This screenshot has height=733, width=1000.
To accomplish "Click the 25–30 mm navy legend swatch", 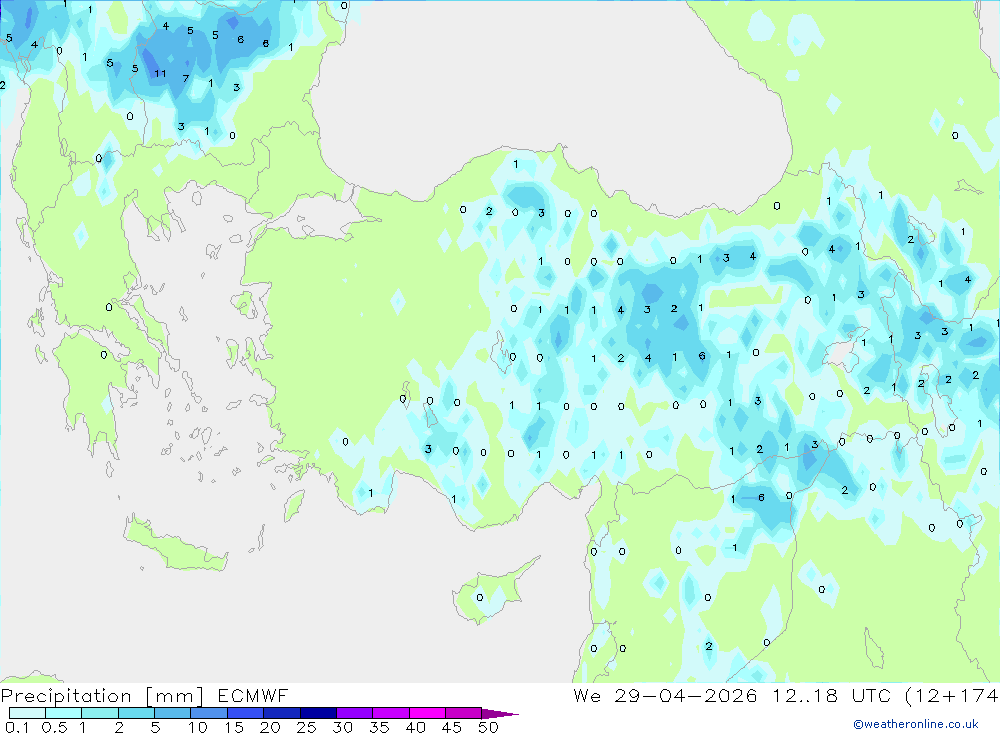I will (318, 713).
